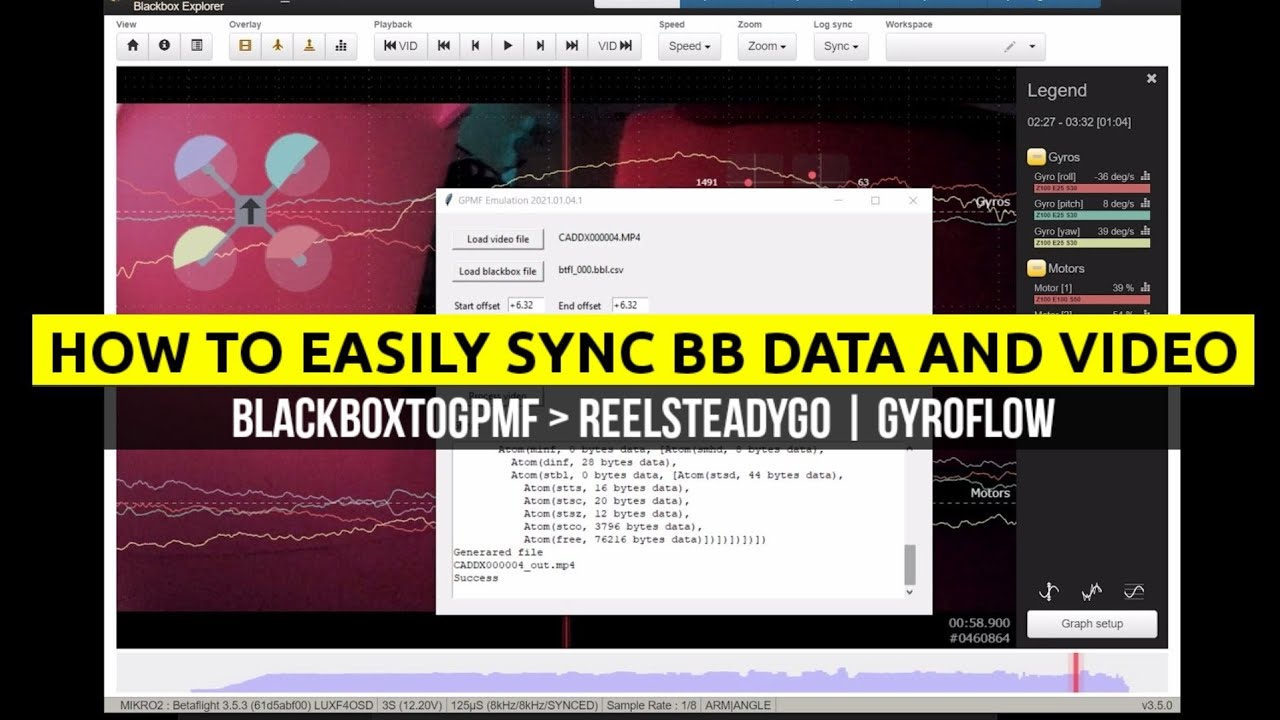
Task: Jump to the start of the log
Action: [x=443, y=46]
